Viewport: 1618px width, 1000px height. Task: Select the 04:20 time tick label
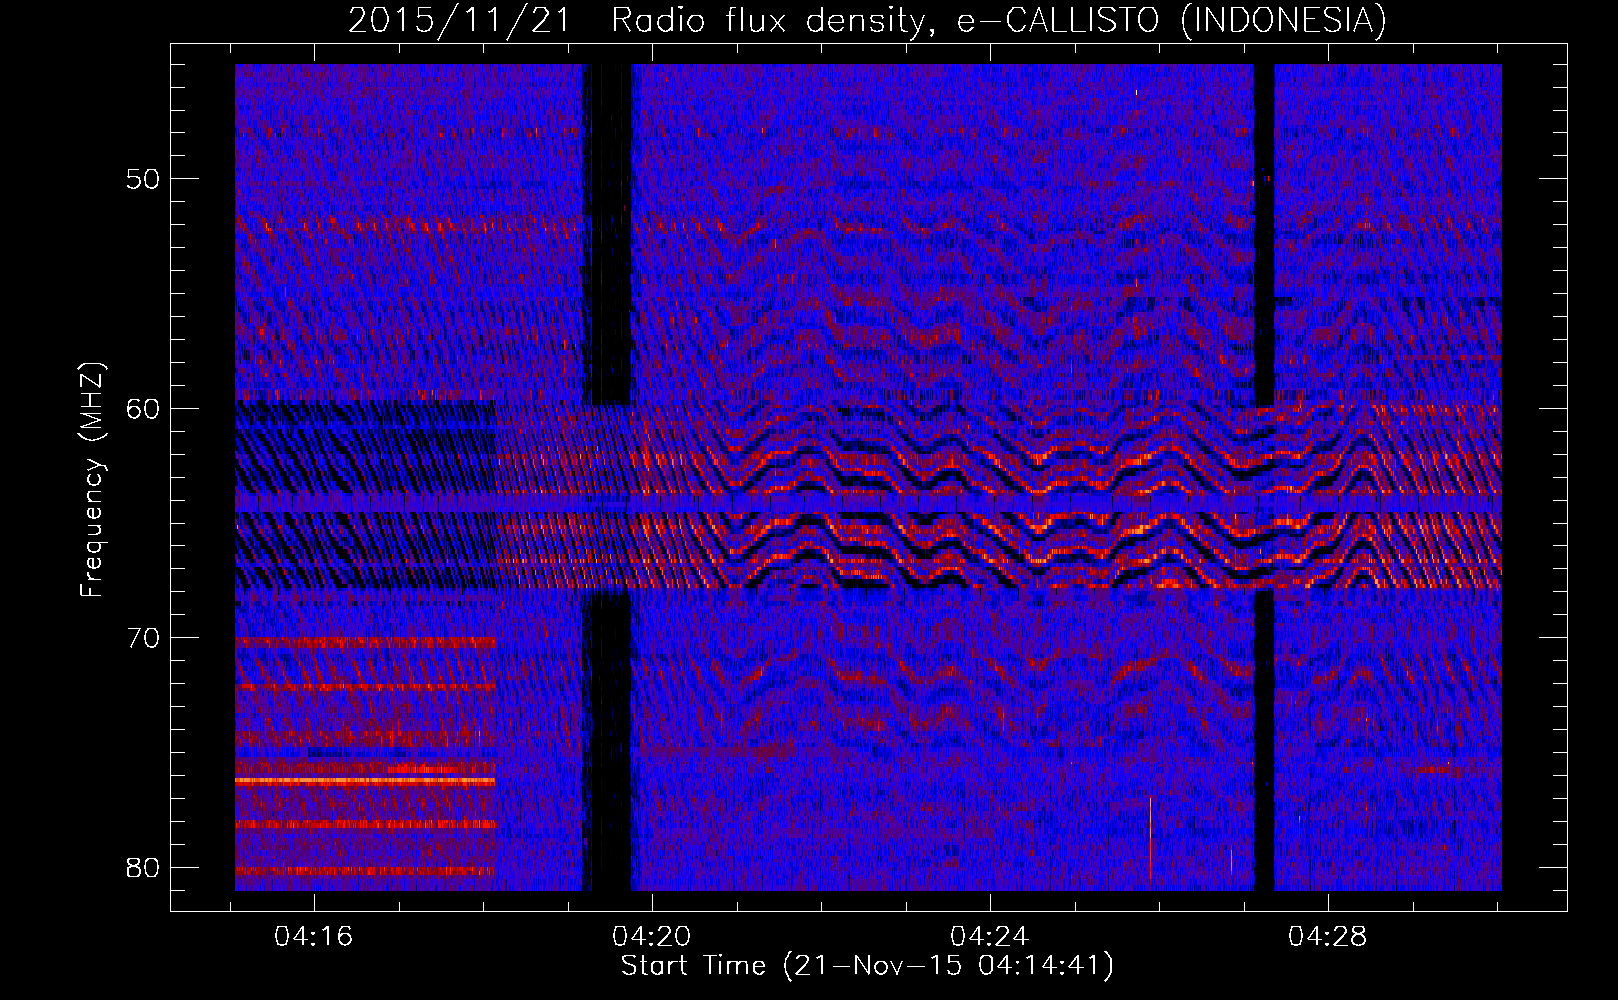click(x=652, y=937)
